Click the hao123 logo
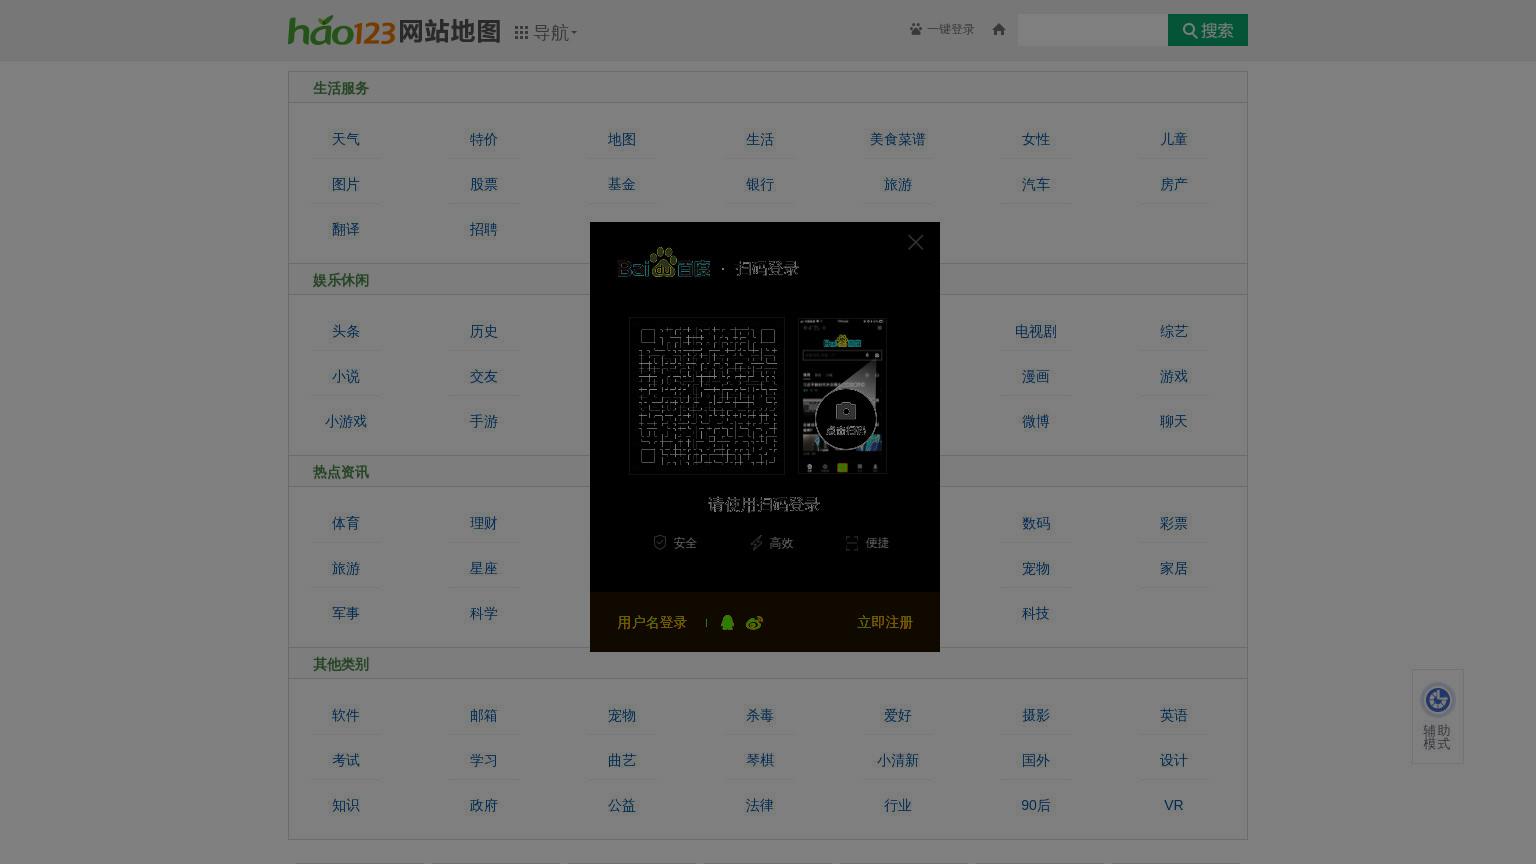This screenshot has height=864, width=1536. (x=342, y=31)
